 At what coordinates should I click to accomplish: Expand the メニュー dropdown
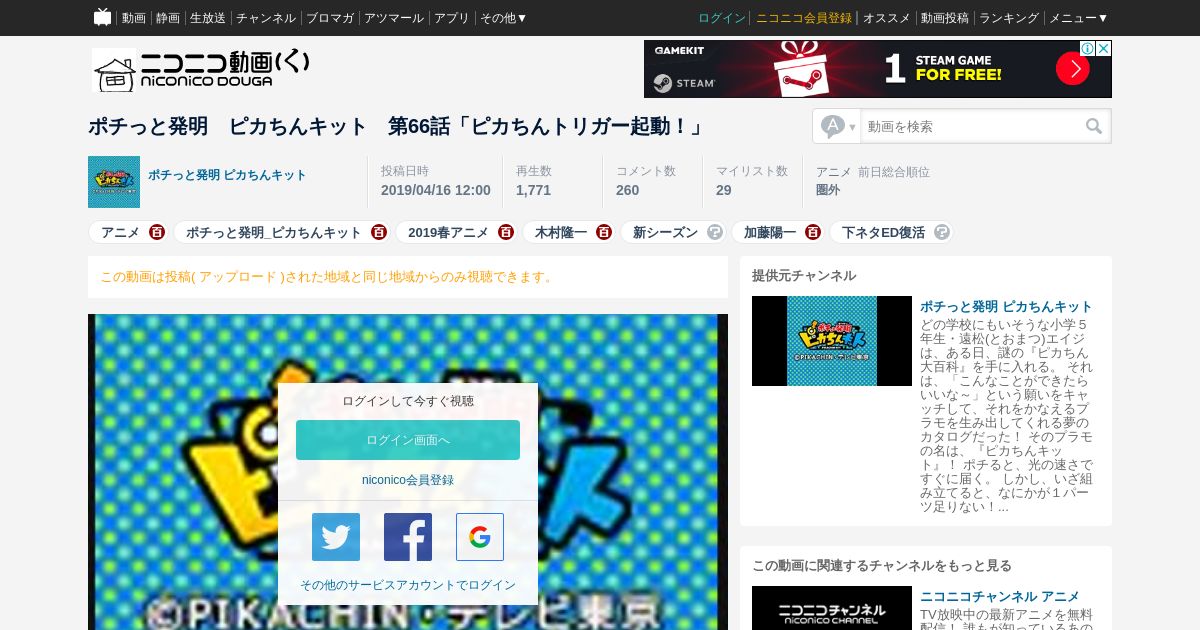coord(1078,18)
